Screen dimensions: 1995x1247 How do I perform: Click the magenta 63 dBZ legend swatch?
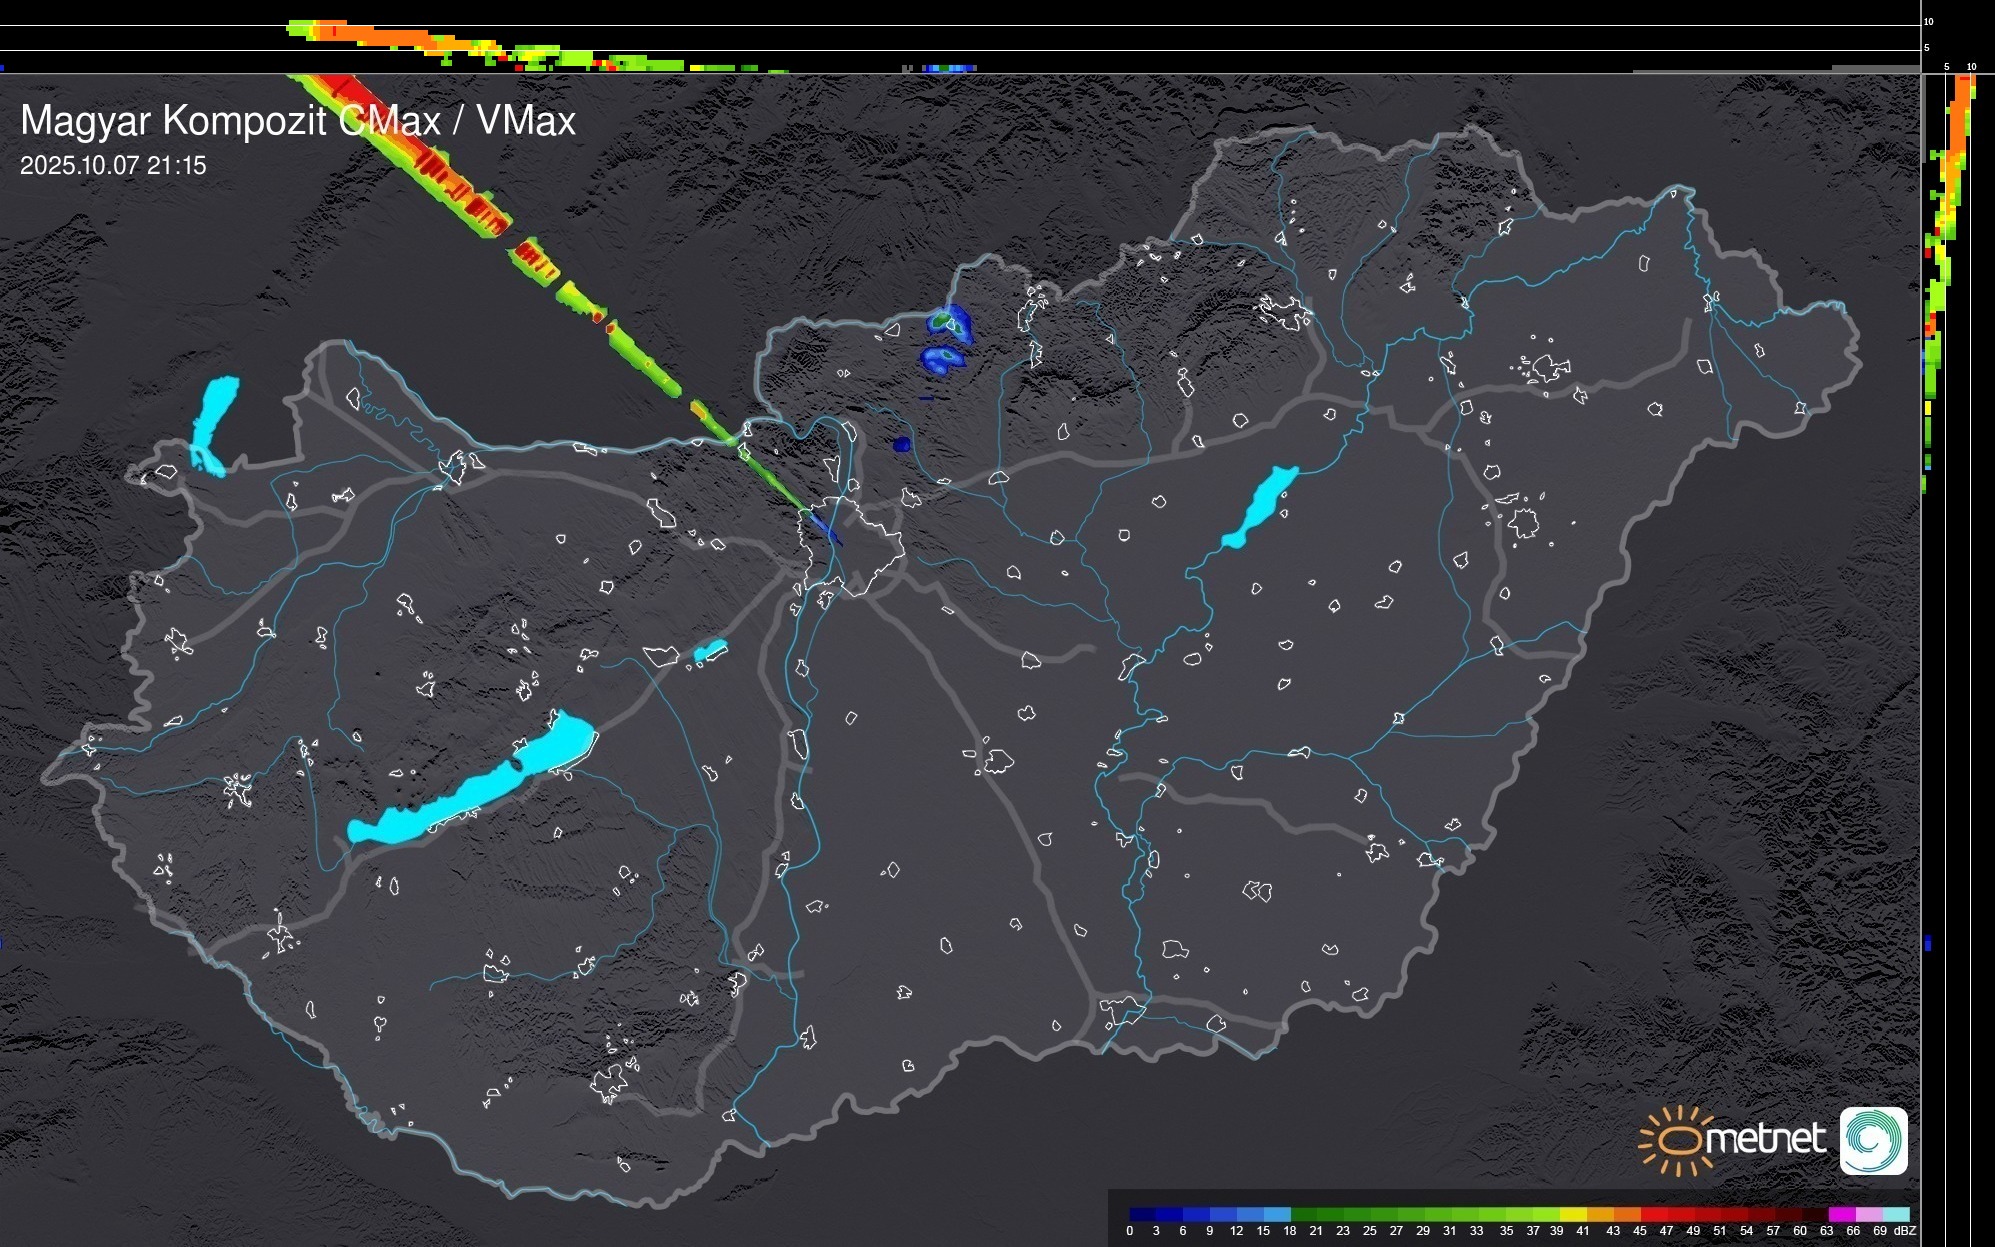pos(1841,1214)
